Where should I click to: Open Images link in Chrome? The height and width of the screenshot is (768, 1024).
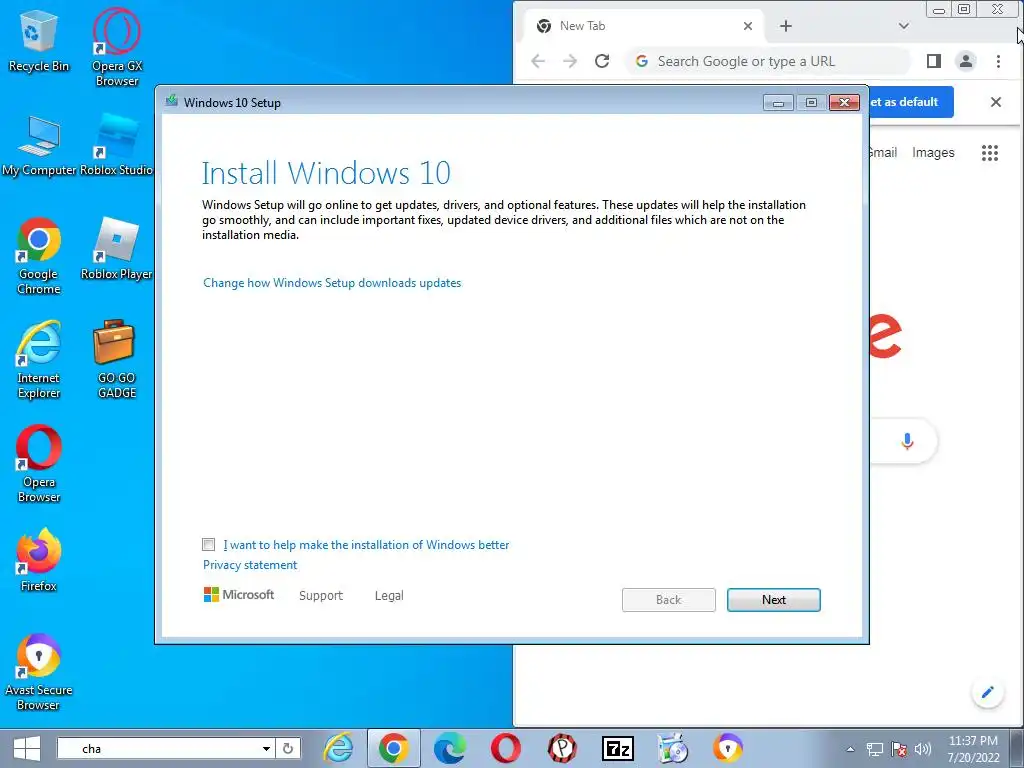click(933, 152)
